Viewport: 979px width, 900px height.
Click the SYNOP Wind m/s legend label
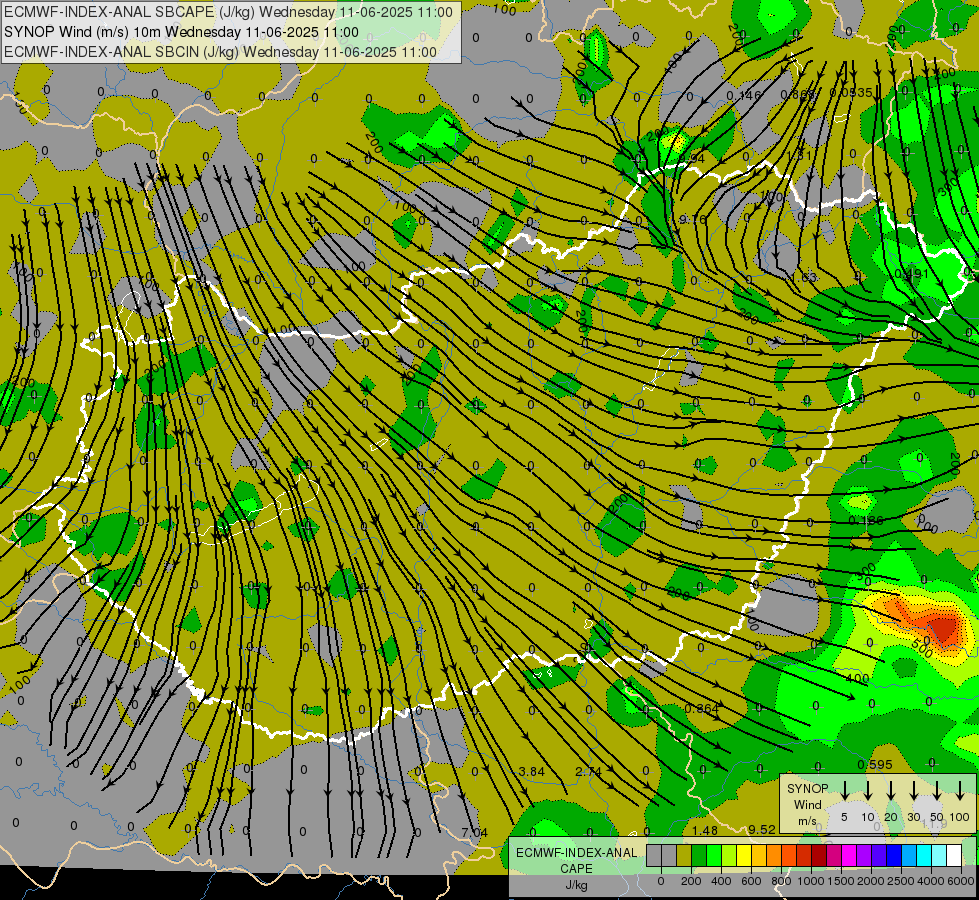(x=807, y=804)
